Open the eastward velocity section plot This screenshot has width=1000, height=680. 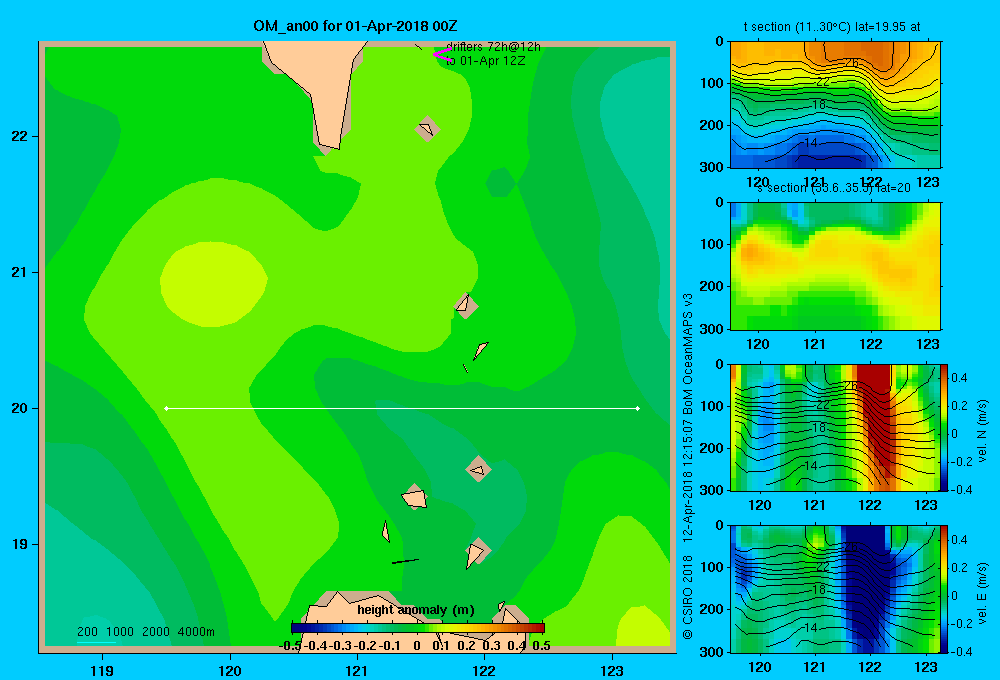[835, 589]
